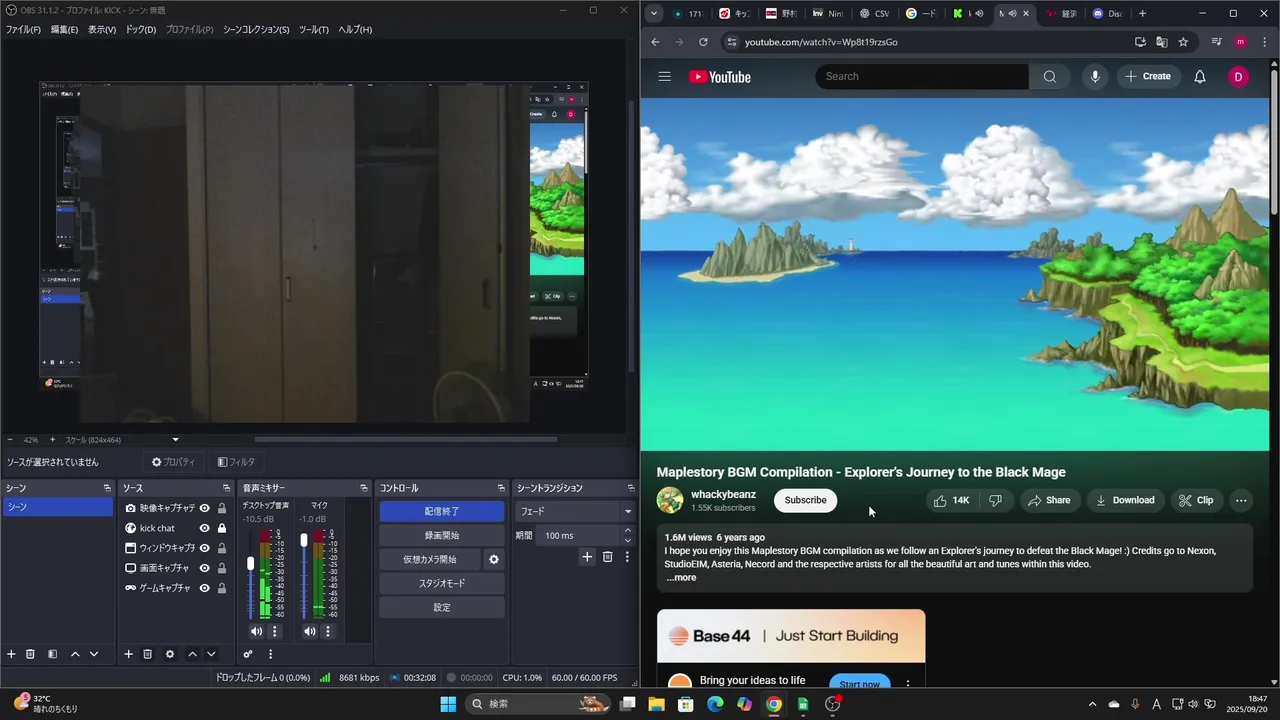
Task: Click YouTube Create button
Action: click(x=1147, y=77)
